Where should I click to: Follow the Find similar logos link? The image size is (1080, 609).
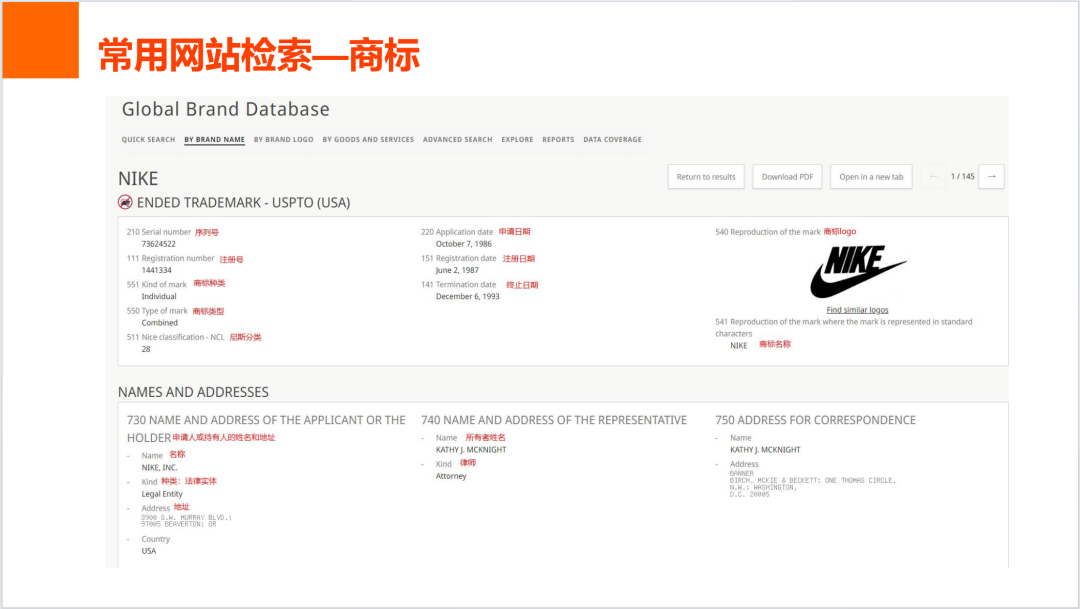click(x=858, y=310)
